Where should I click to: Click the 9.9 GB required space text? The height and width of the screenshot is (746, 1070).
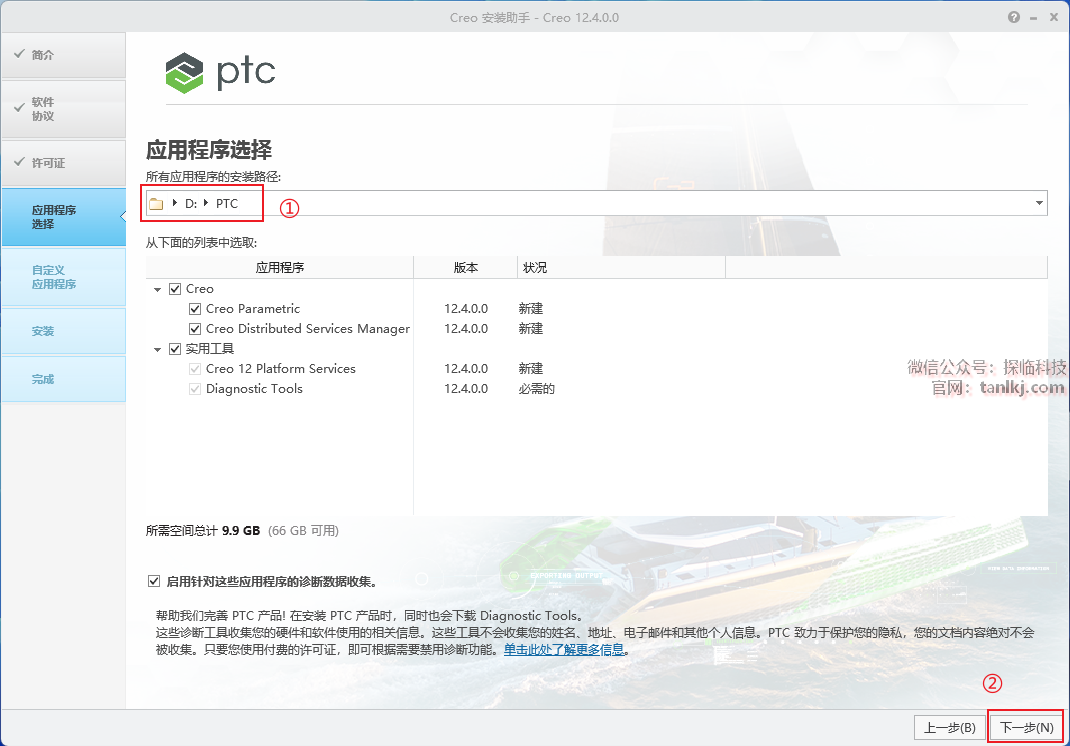pos(241,531)
